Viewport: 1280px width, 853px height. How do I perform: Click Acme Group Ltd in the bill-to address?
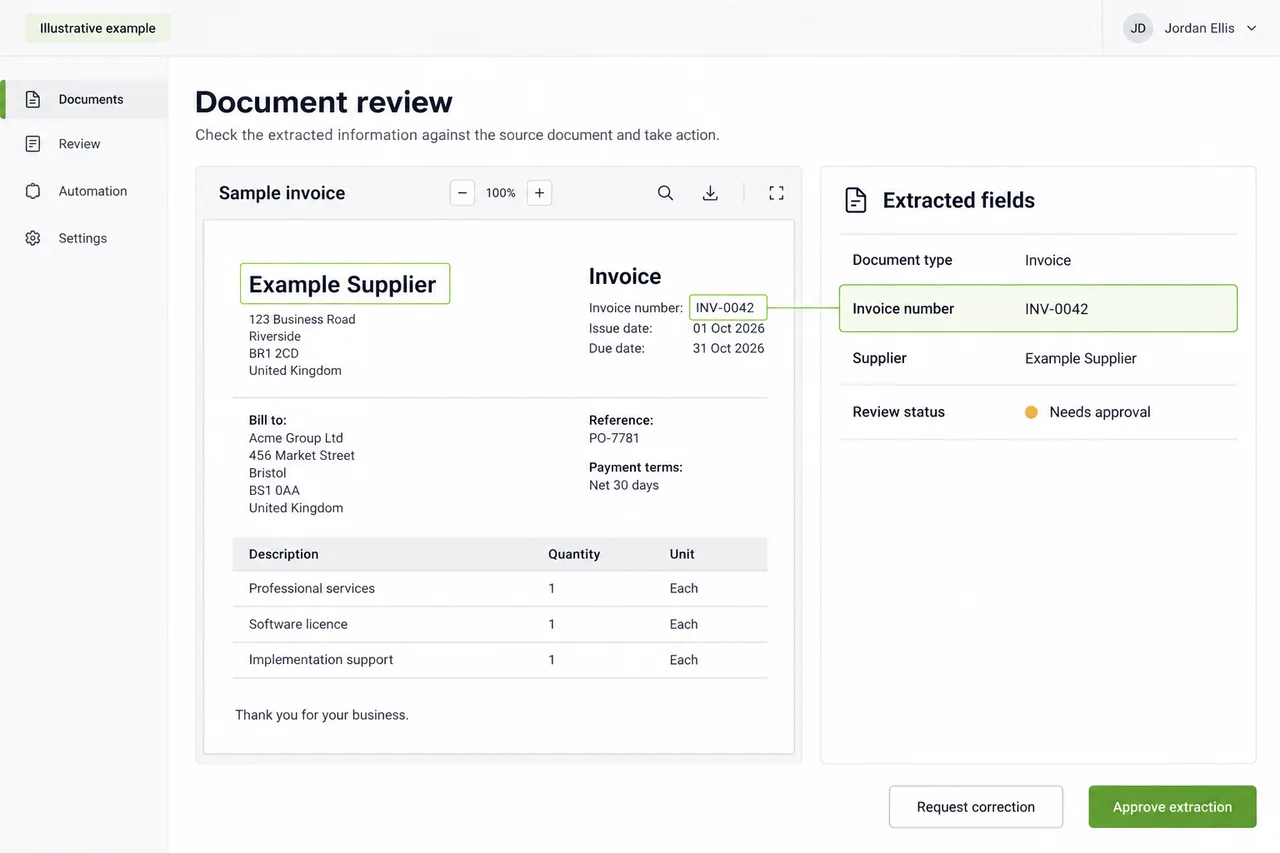[x=296, y=438]
